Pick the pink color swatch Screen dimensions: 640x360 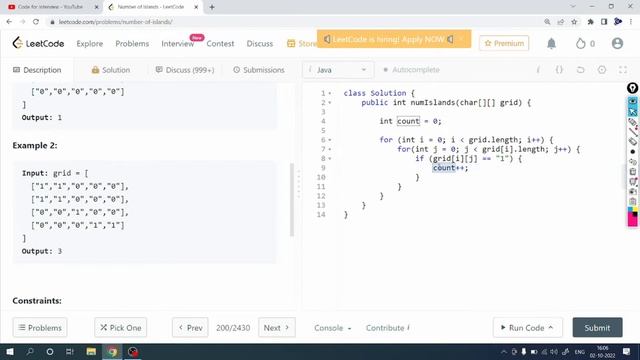click(x=632, y=220)
